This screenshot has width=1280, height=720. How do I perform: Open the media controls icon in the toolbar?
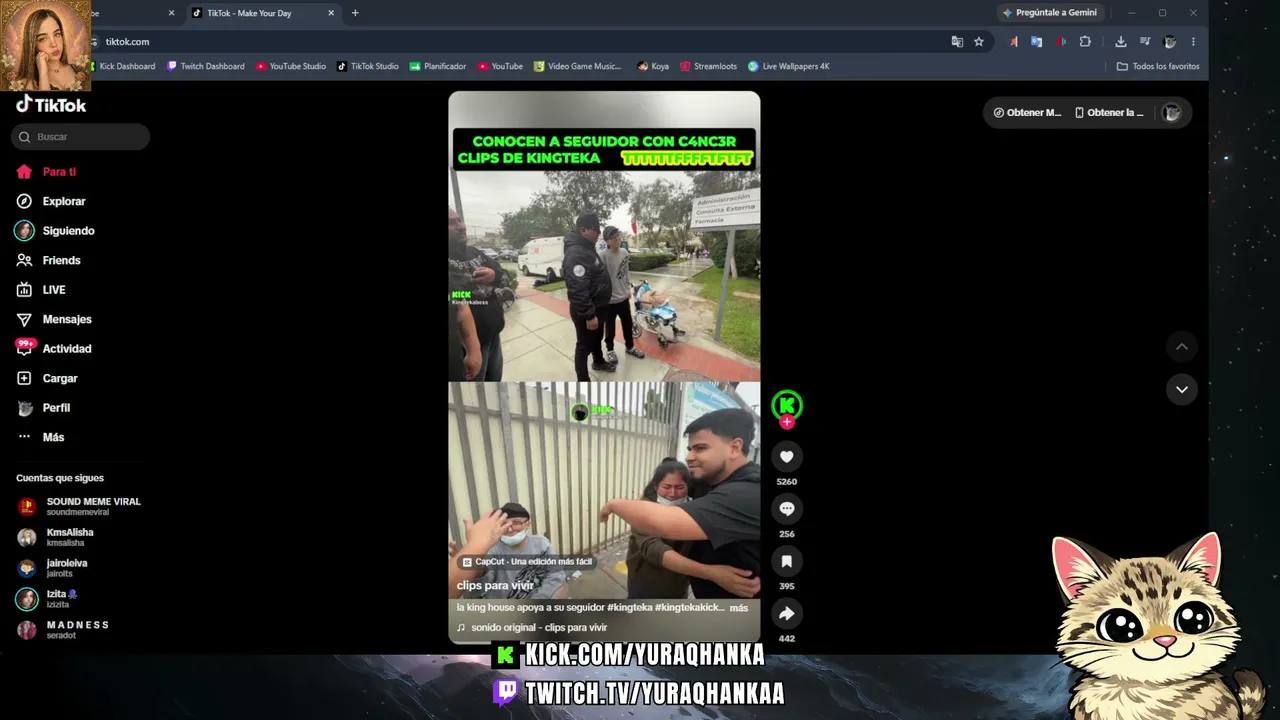pos(1145,42)
